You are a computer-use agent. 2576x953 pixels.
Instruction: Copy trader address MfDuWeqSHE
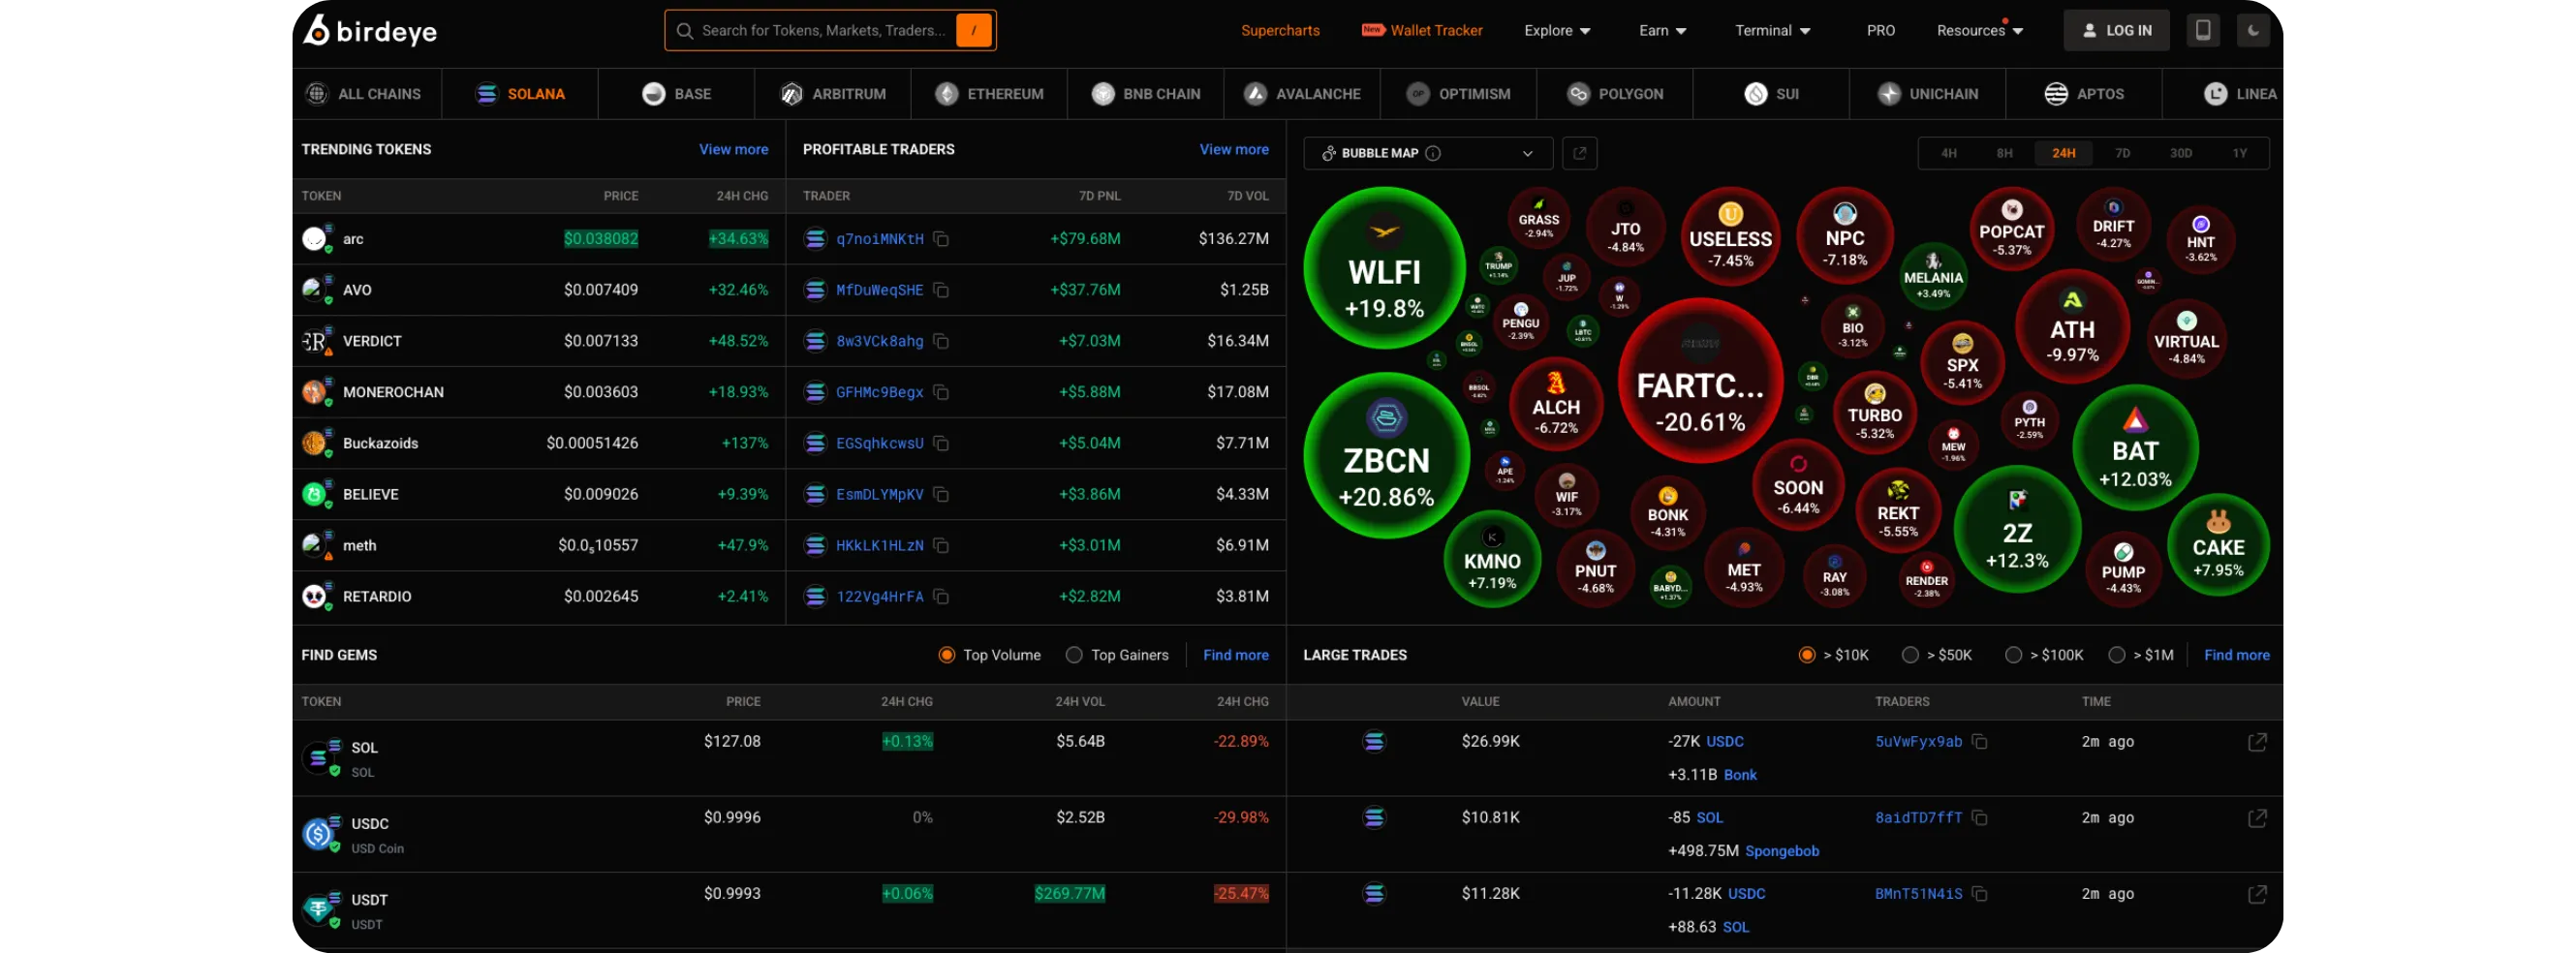click(941, 290)
